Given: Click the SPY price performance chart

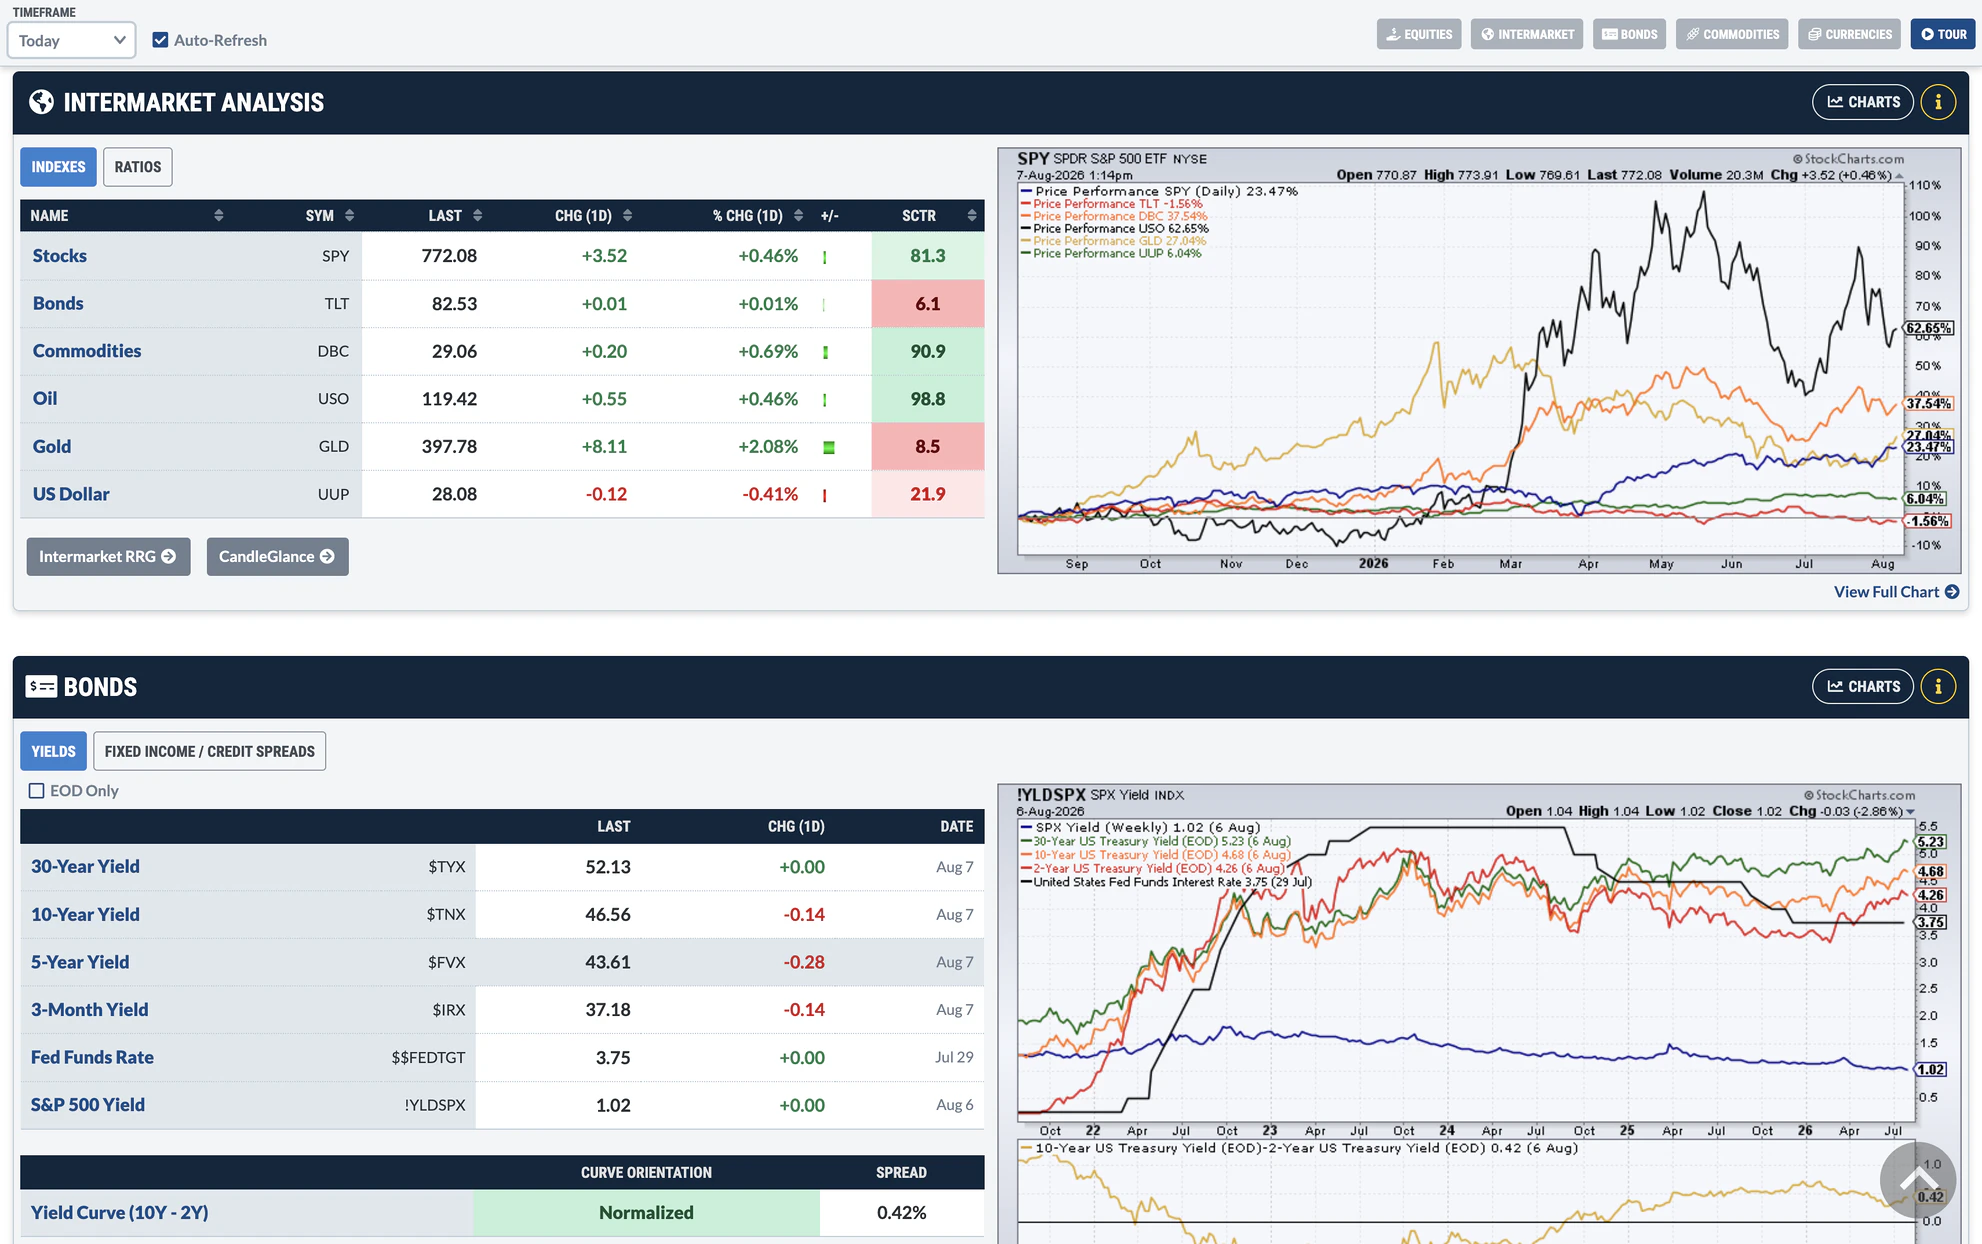Looking at the screenshot, I should [1479, 361].
